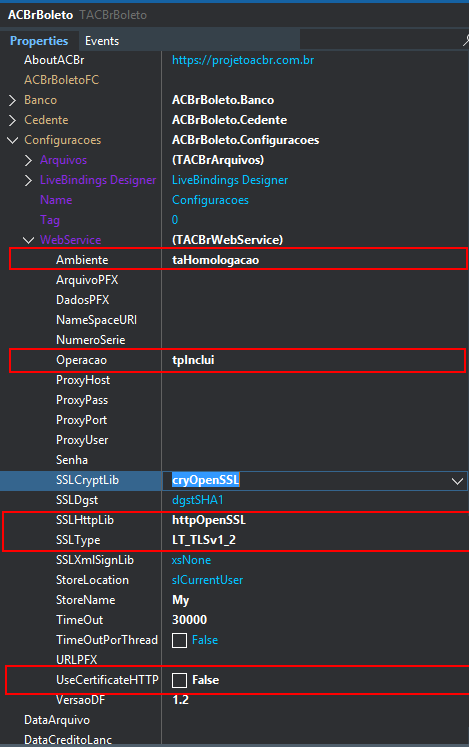The width and height of the screenshot is (469, 747).
Task: Click the StoreName value My
Action: (x=181, y=600)
